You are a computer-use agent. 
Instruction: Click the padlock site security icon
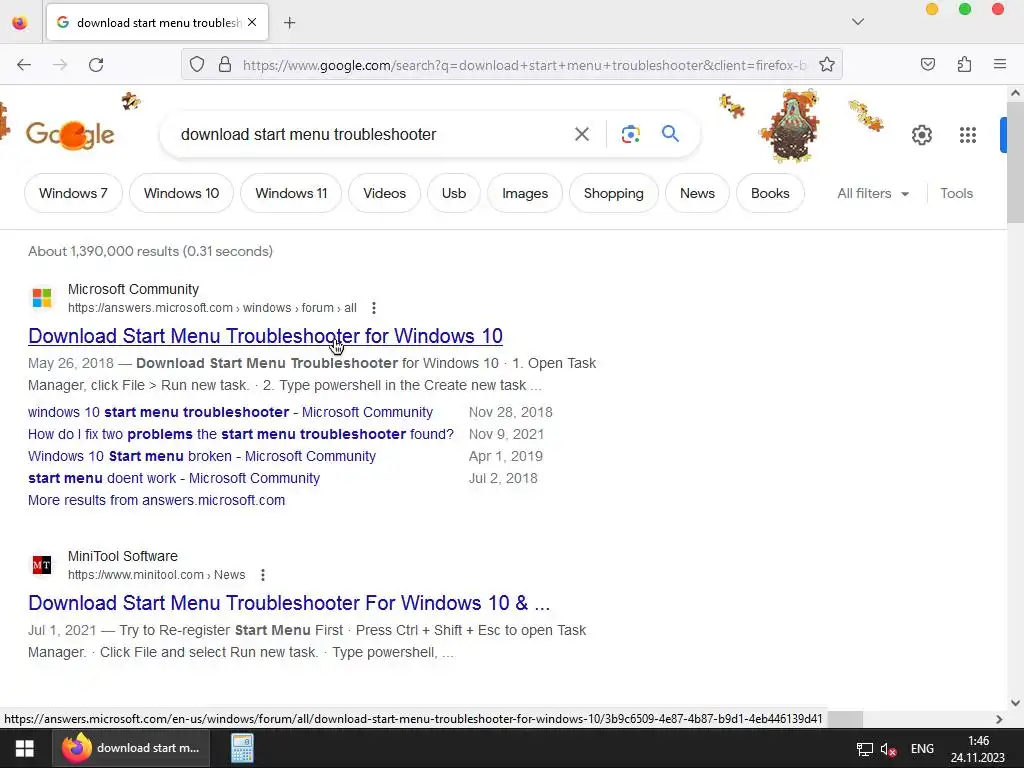point(225,65)
